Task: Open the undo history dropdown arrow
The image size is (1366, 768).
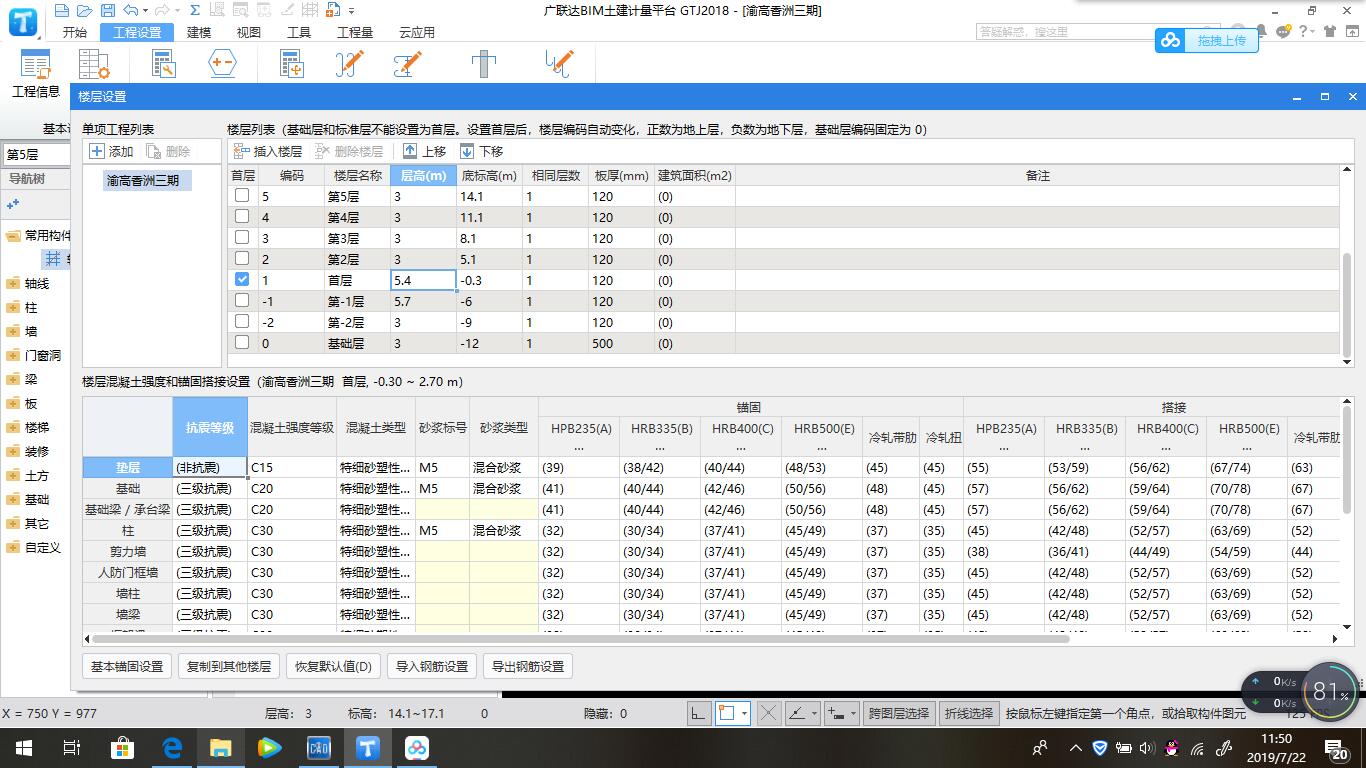Action: click(x=146, y=11)
